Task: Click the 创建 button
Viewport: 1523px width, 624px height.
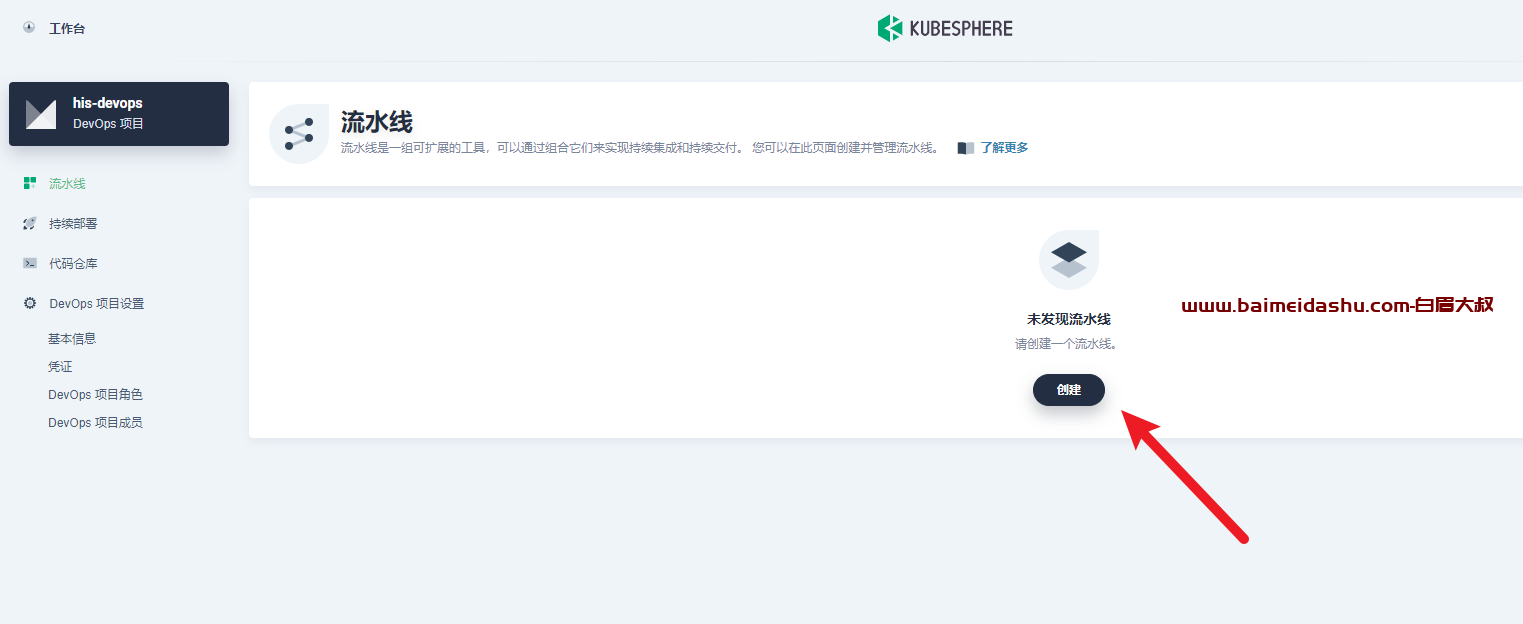Action: pyautogui.click(x=1069, y=390)
